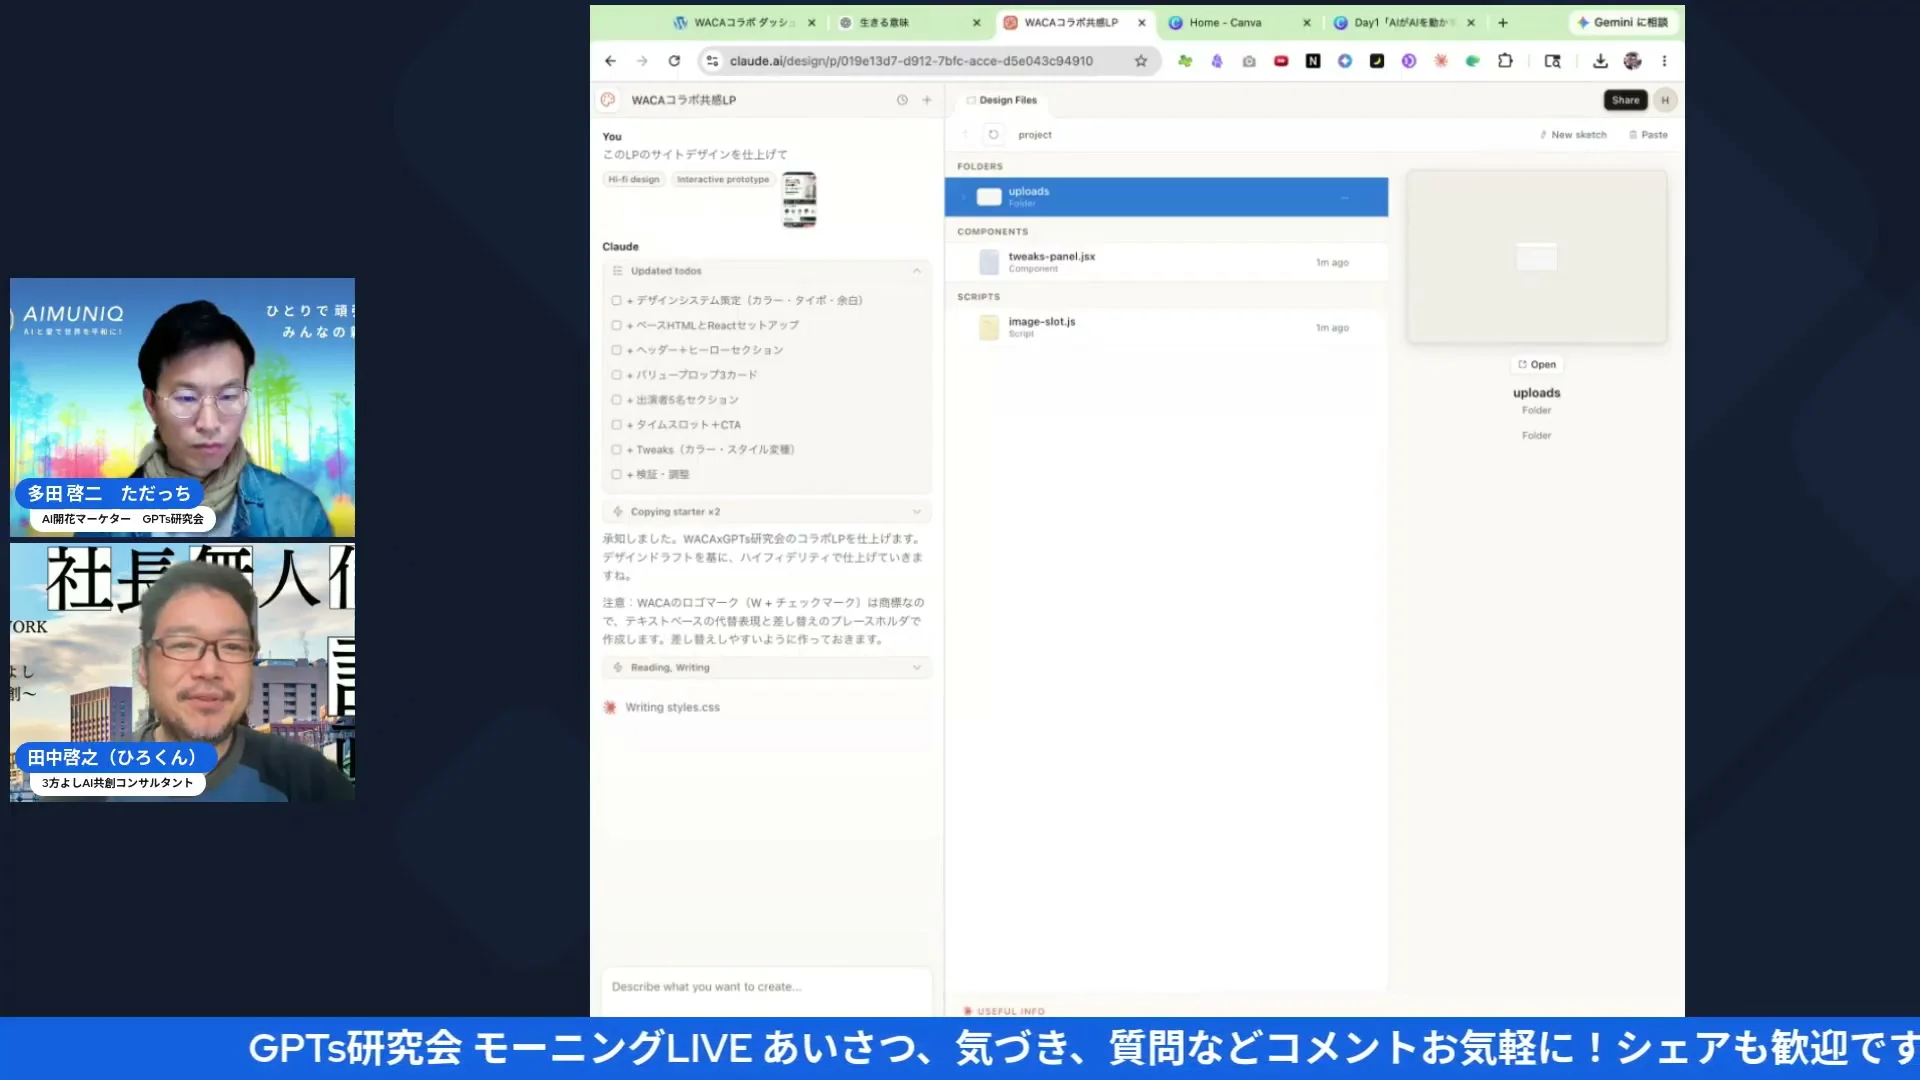This screenshot has width=1920, height=1080.
Task: Click the black square moon extension icon
Action: point(1377,61)
